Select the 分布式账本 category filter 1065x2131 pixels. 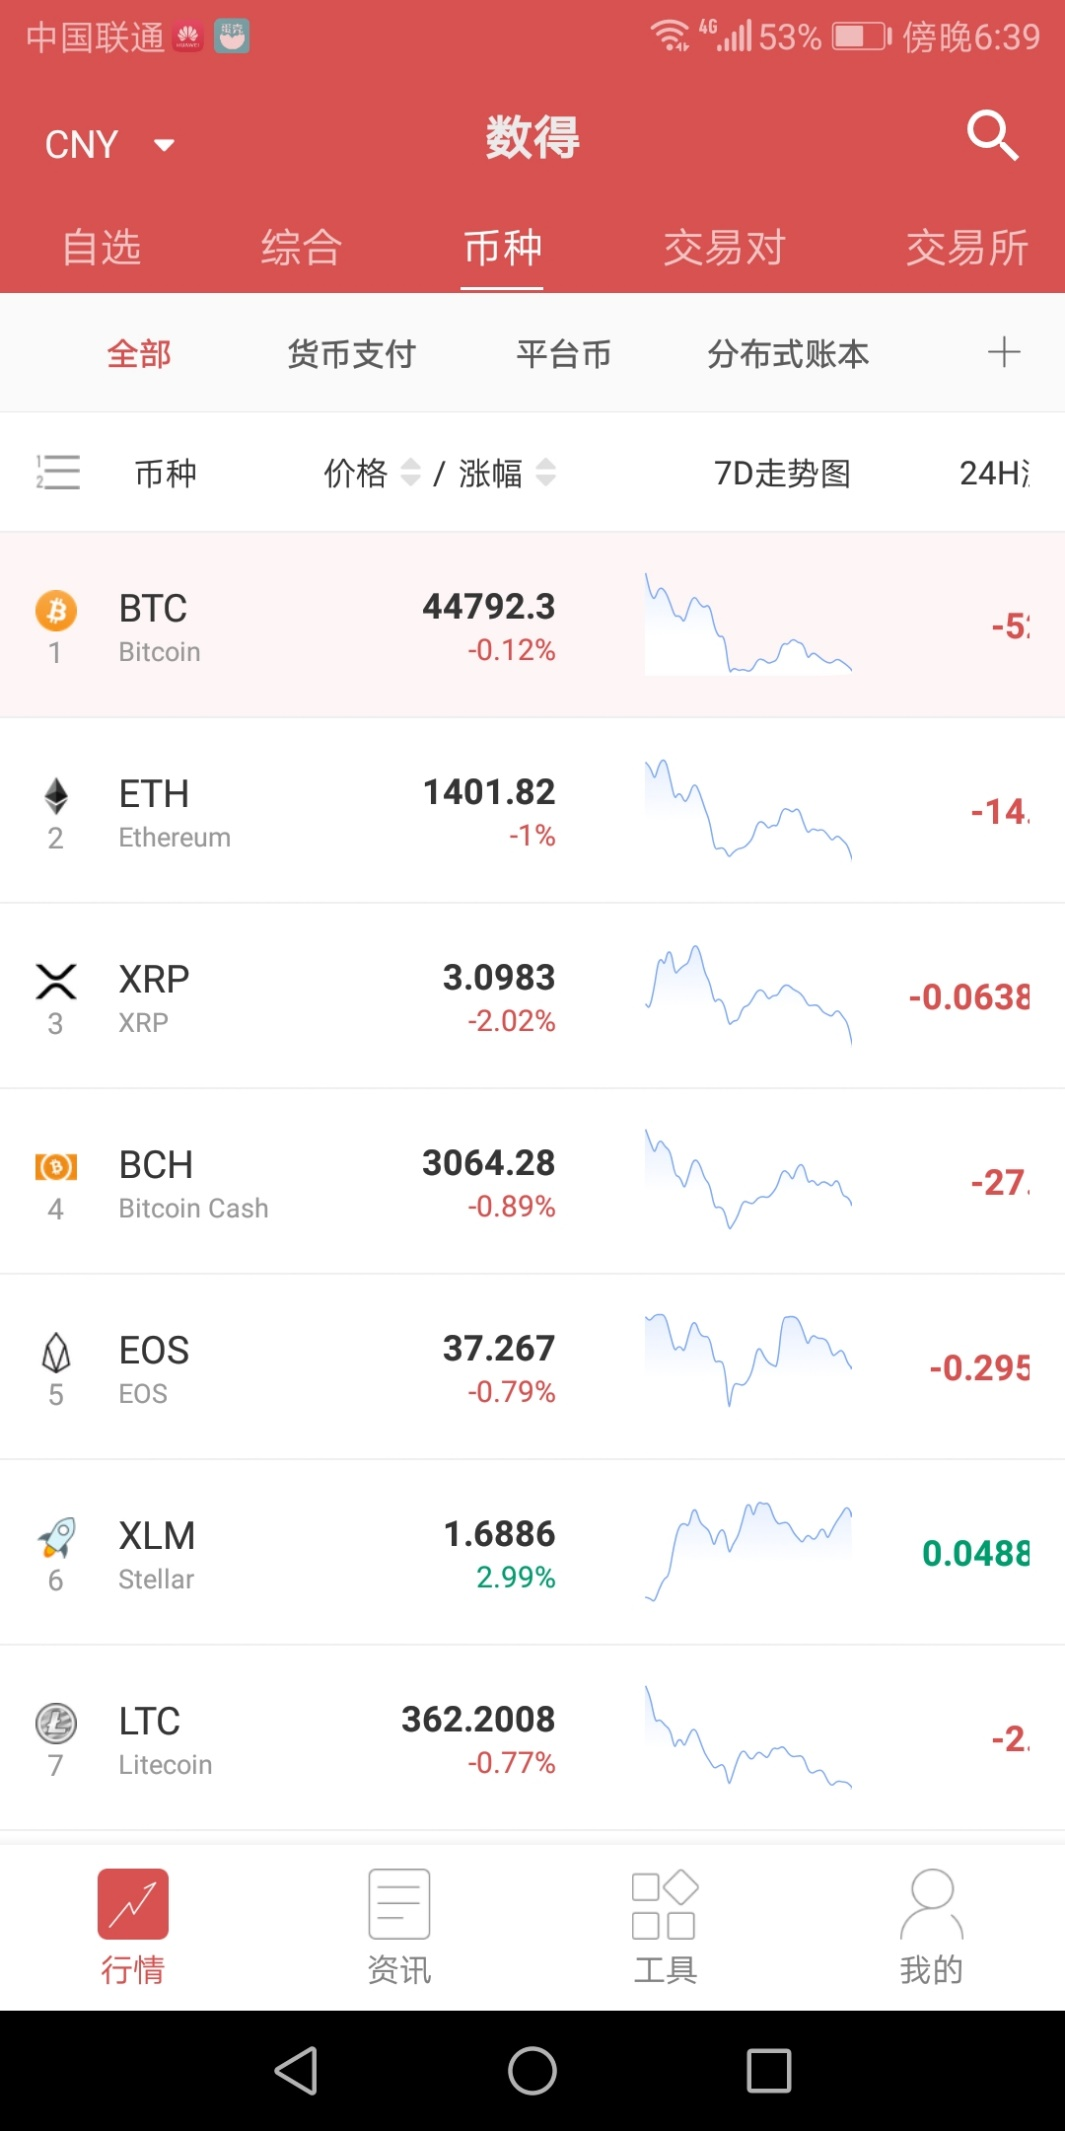[788, 354]
